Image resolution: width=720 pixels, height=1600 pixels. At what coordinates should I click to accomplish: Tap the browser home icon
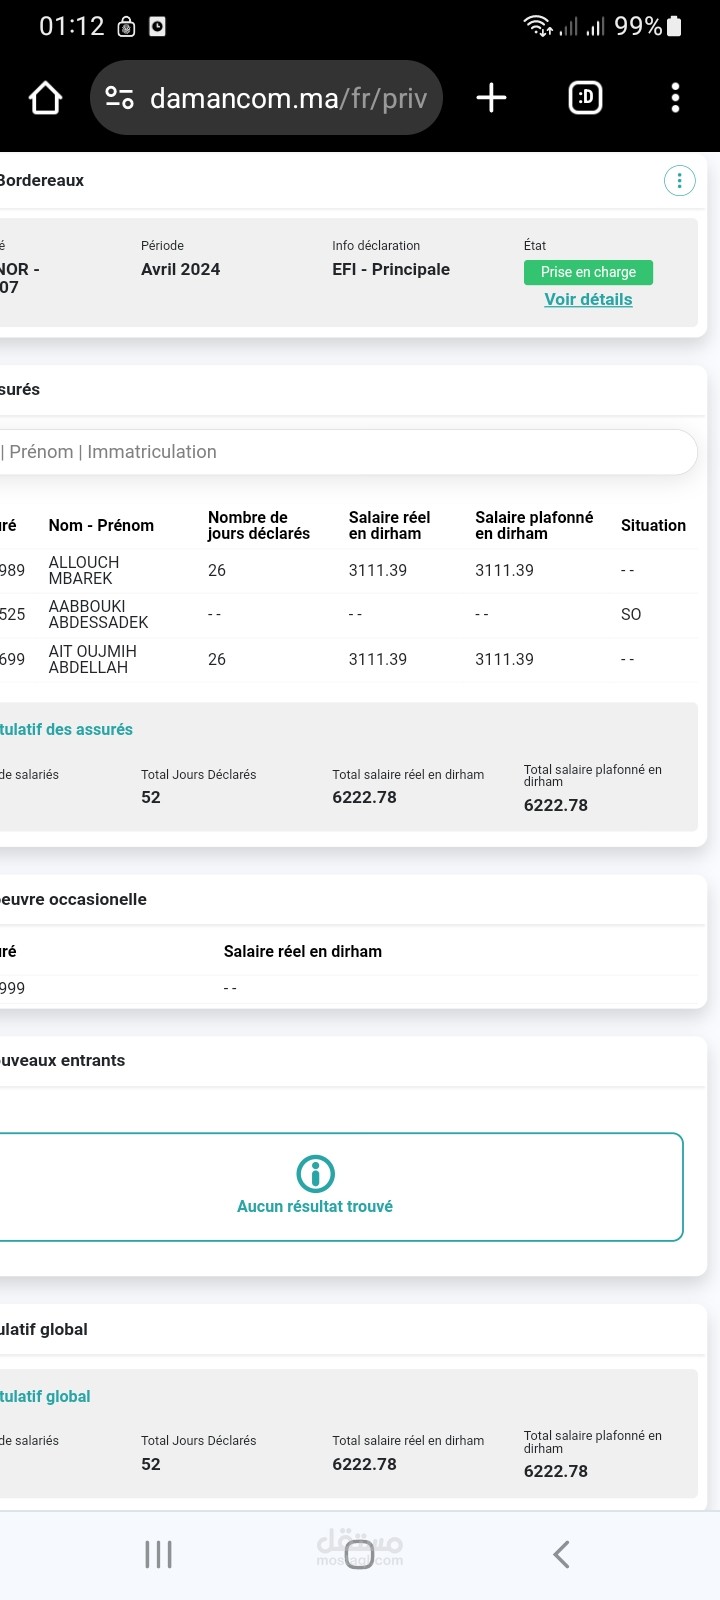pos(45,98)
